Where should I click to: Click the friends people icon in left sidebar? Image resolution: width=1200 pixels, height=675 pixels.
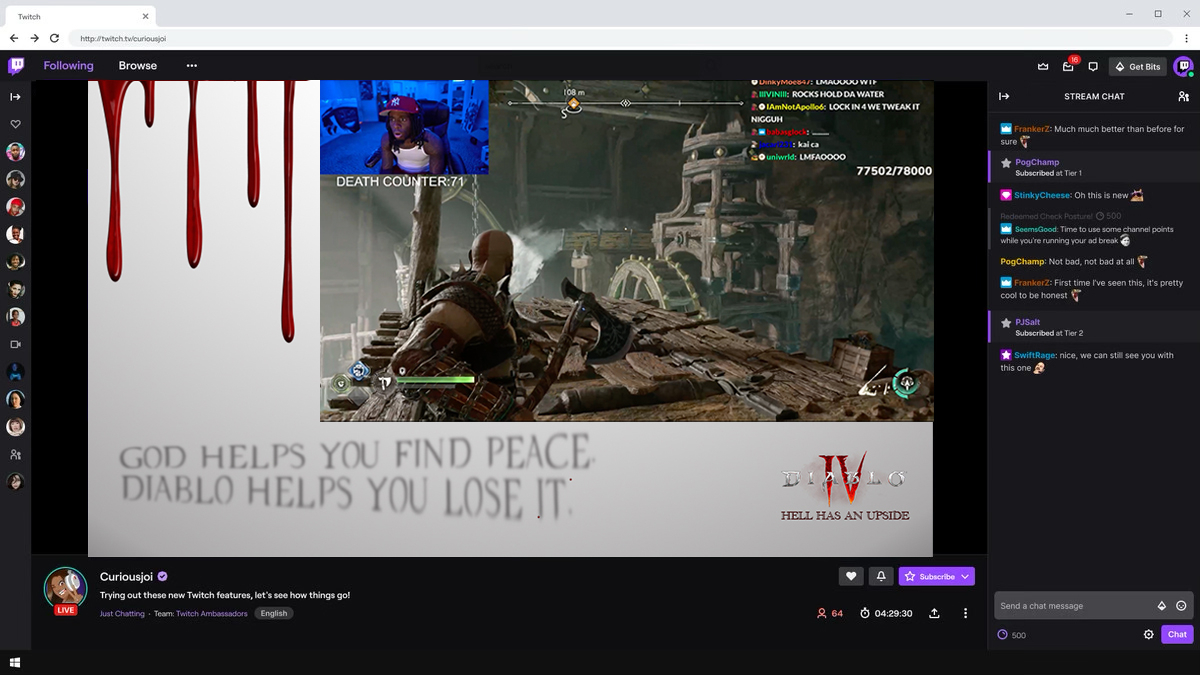15,454
